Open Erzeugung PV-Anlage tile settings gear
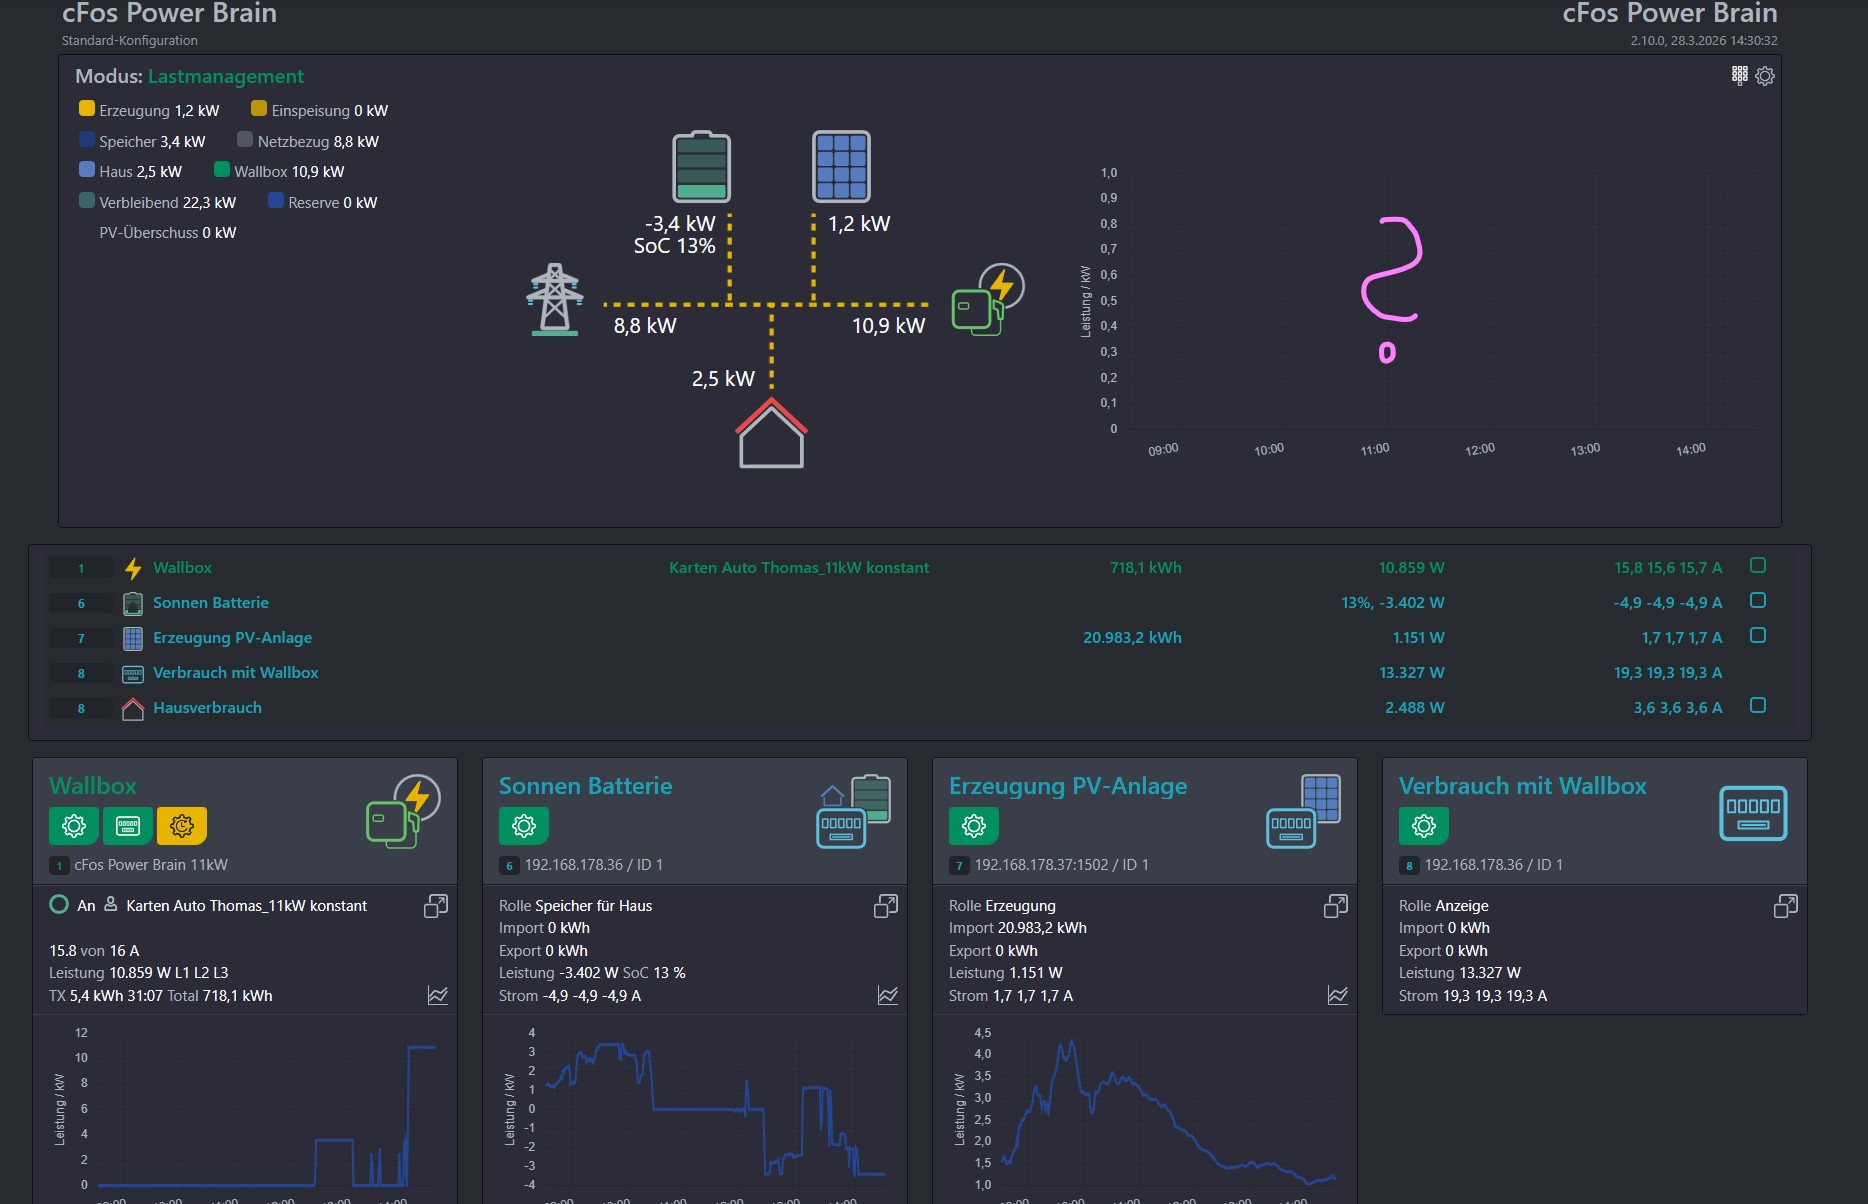The width and height of the screenshot is (1868, 1204). point(974,826)
